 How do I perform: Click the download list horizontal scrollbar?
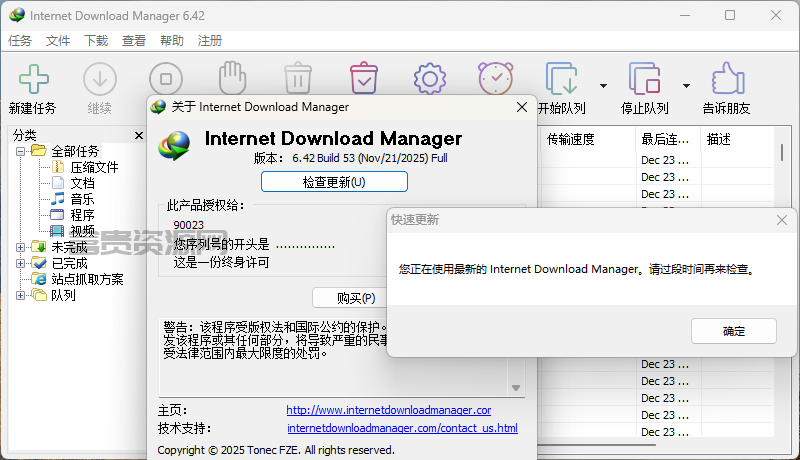(597, 445)
